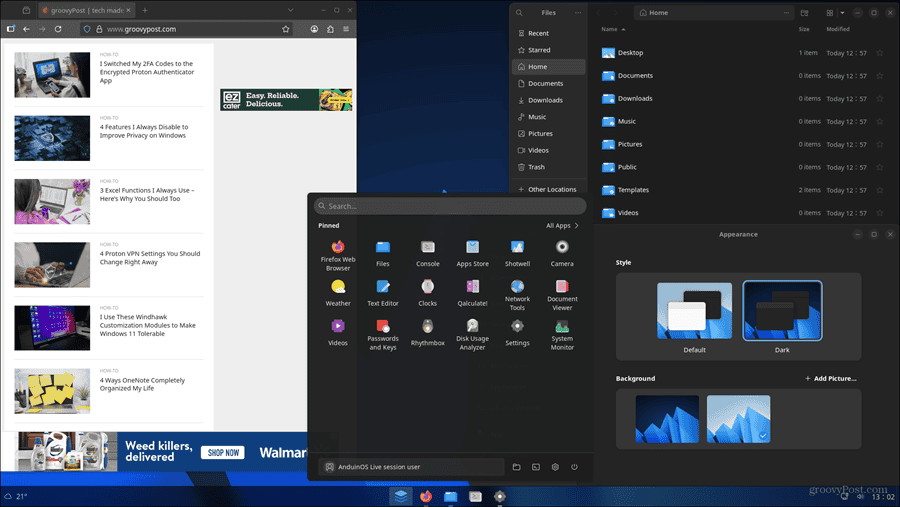Open the Firefox hamburger menu
The image size is (900, 507).
coord(346,29)
